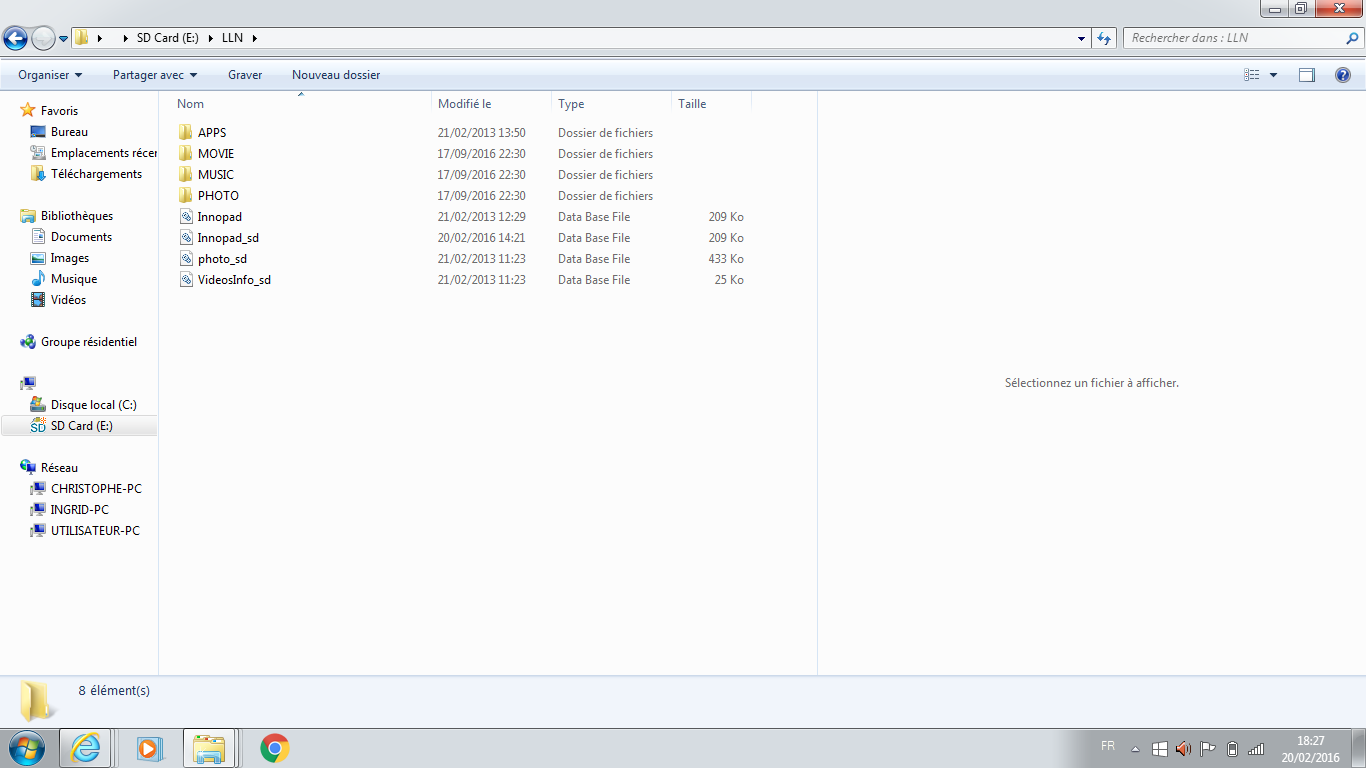The height and width of the screenshot is (768, 1366).
Task: Click the volume speaker tray icon
Action: [1183, 749]
